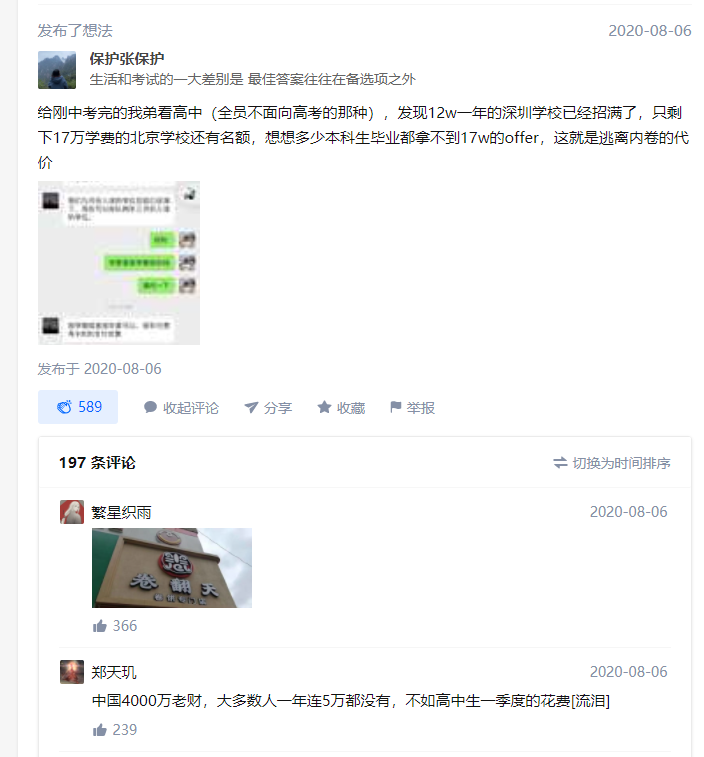Favorite the post with 收藏 star
The height and width of the screenshot is (757, 704).
point(341,408)
